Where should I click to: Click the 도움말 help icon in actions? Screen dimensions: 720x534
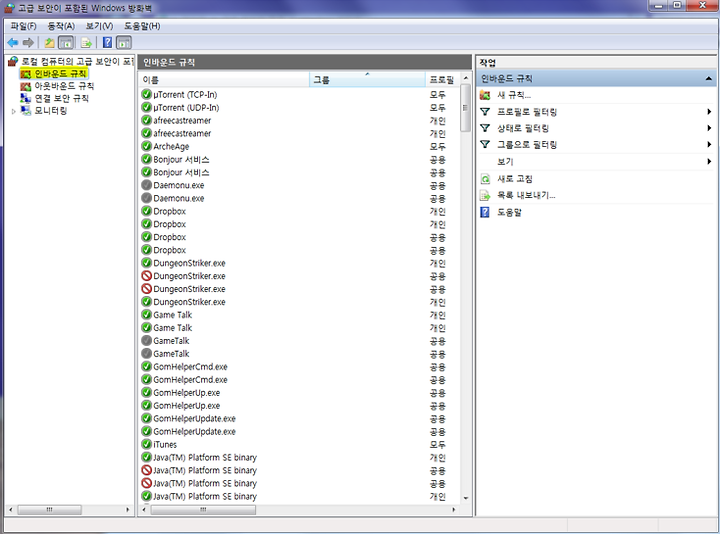click(x=485, y=212)
